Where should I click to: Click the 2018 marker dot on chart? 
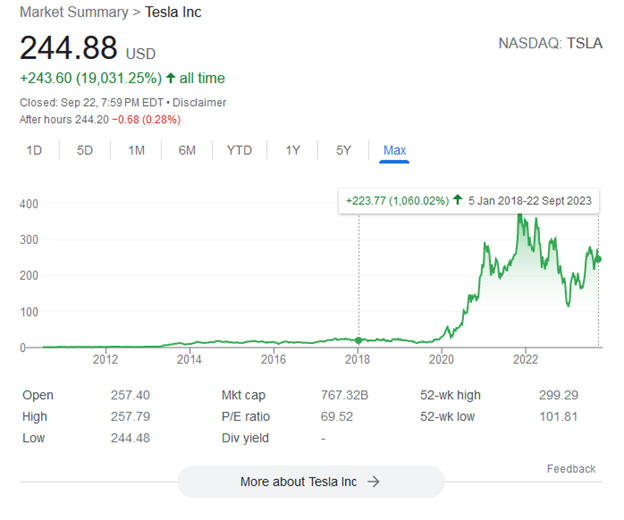359,341
